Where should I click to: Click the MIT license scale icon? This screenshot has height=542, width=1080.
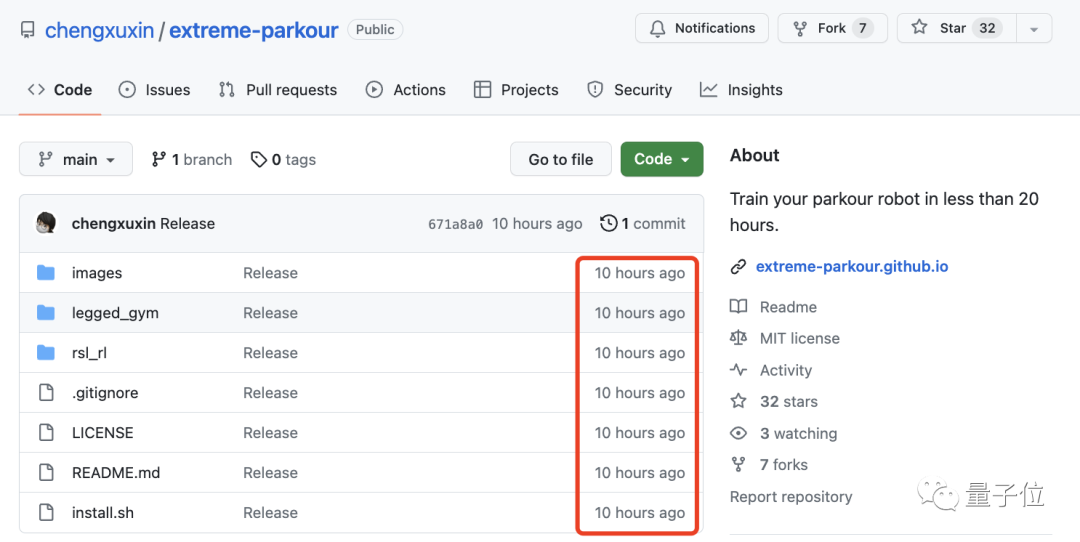739,339
